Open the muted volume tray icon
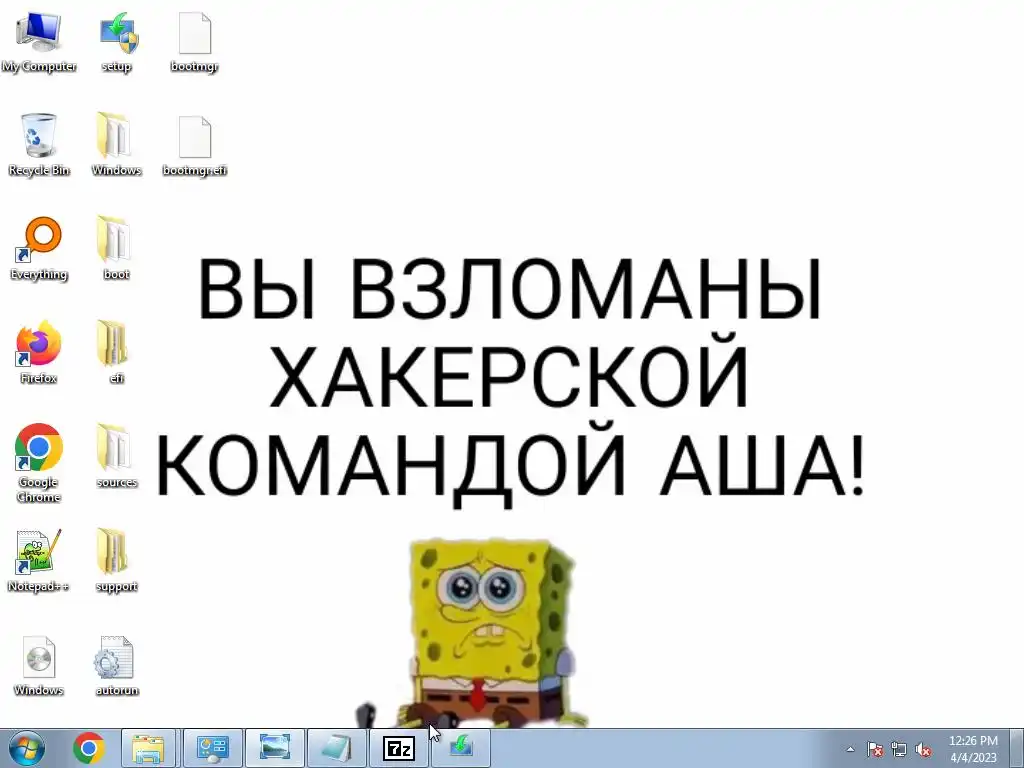 (923, 749)
